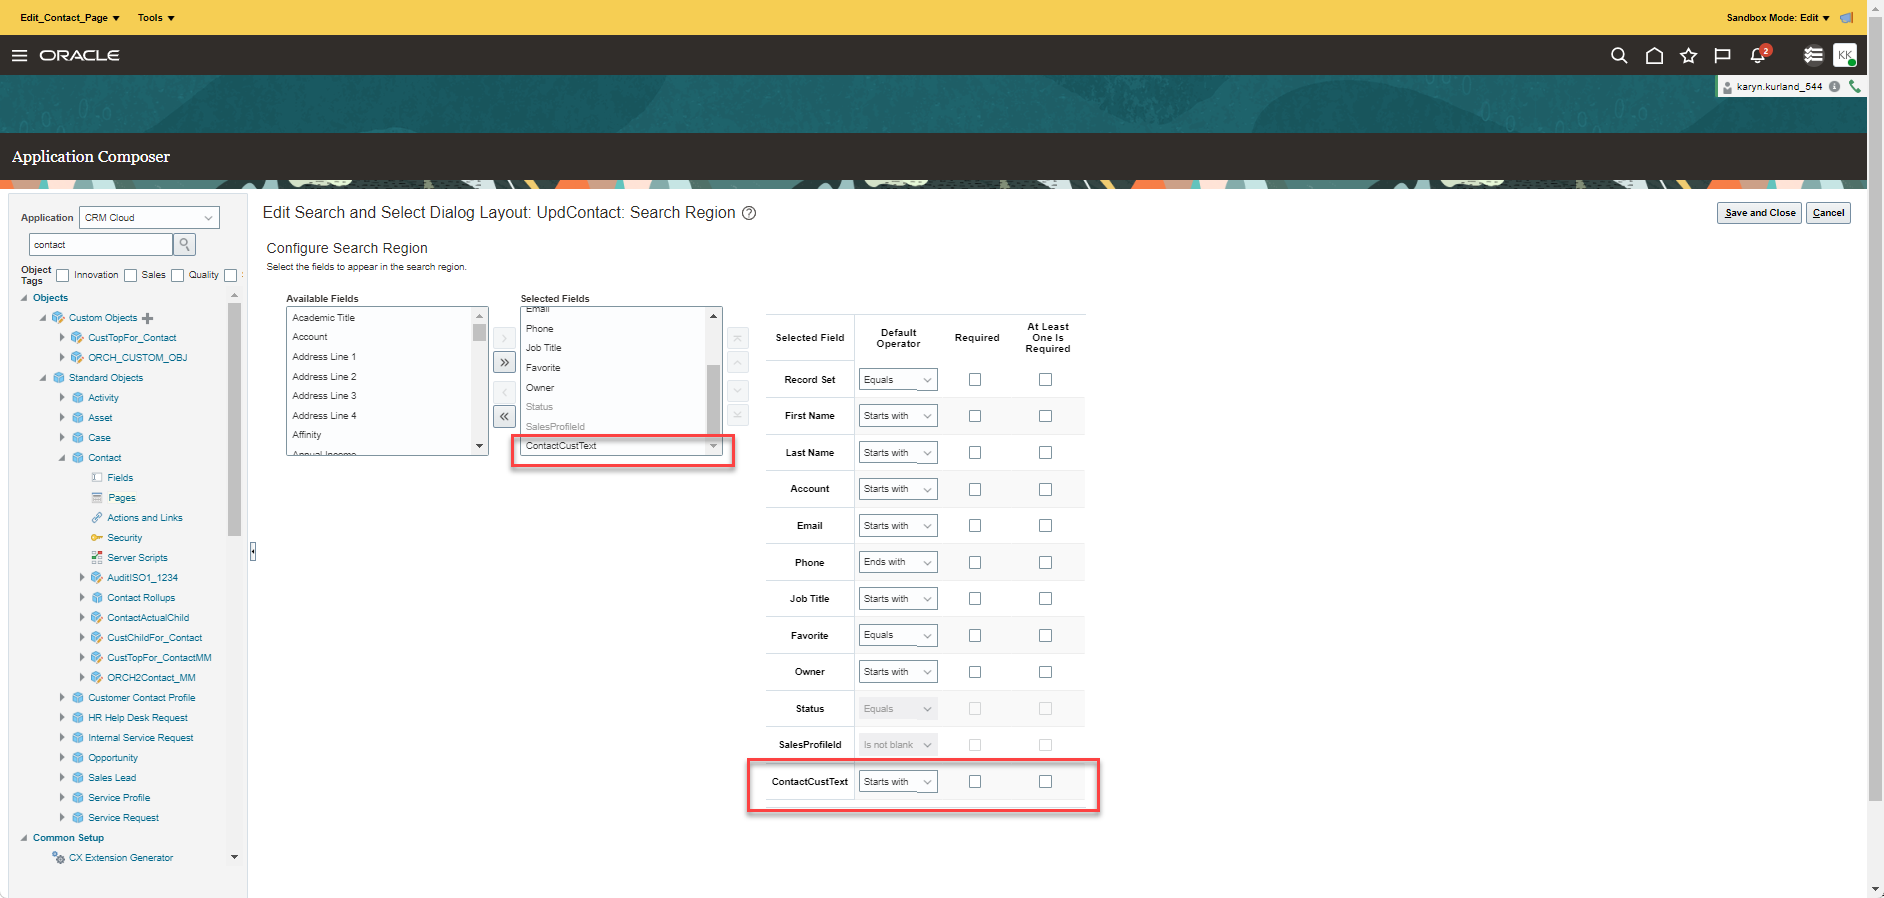Image resolution: width=1884 pixels, height=898 pixels.
Task: Check At Least One Is Required for Last Name
Action: point(1045,453)
